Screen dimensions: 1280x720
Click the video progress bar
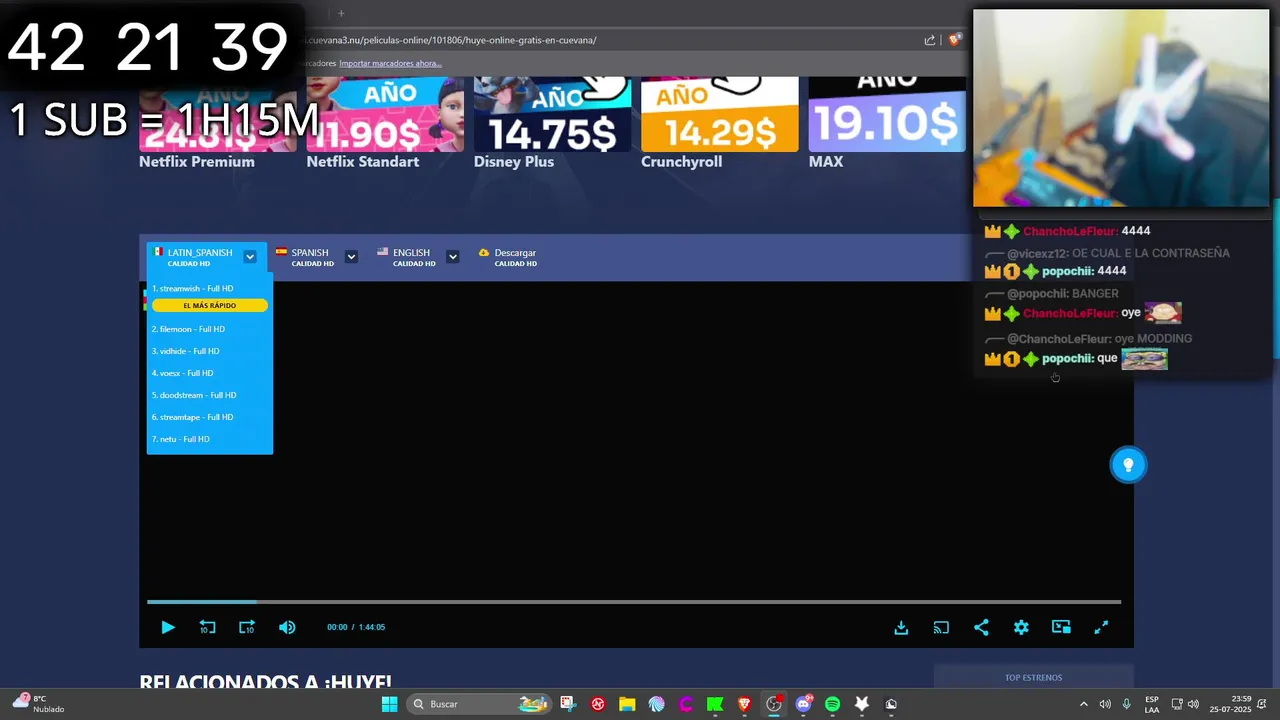(x=634, y=602)
